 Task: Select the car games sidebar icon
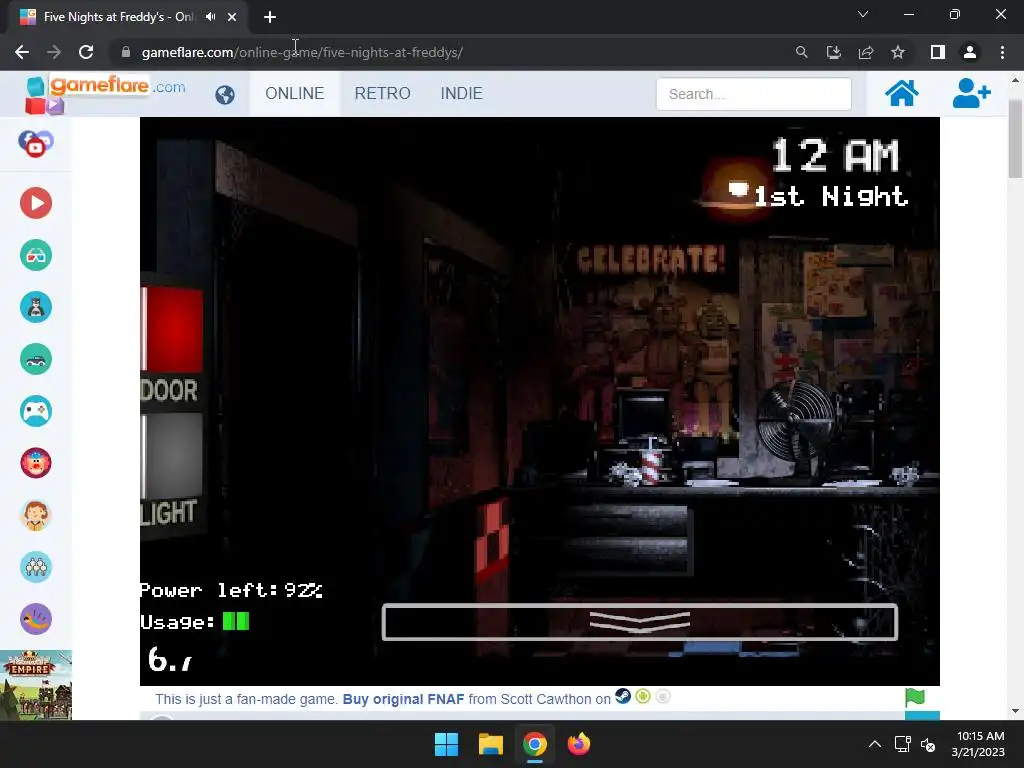tap(36, 359)
